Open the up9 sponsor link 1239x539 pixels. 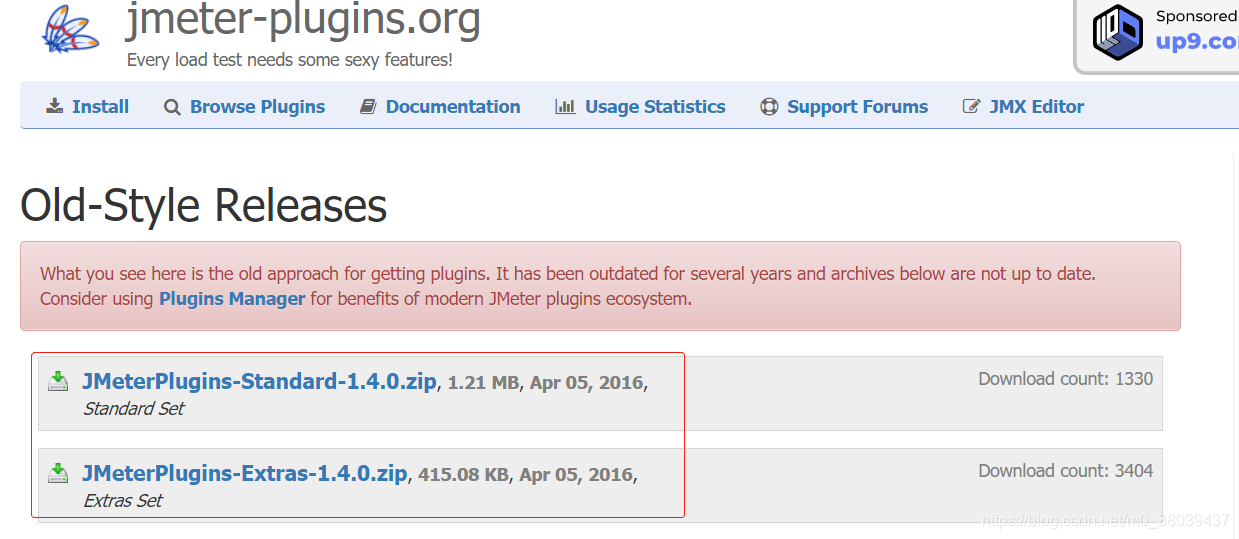click(1197, 41)
